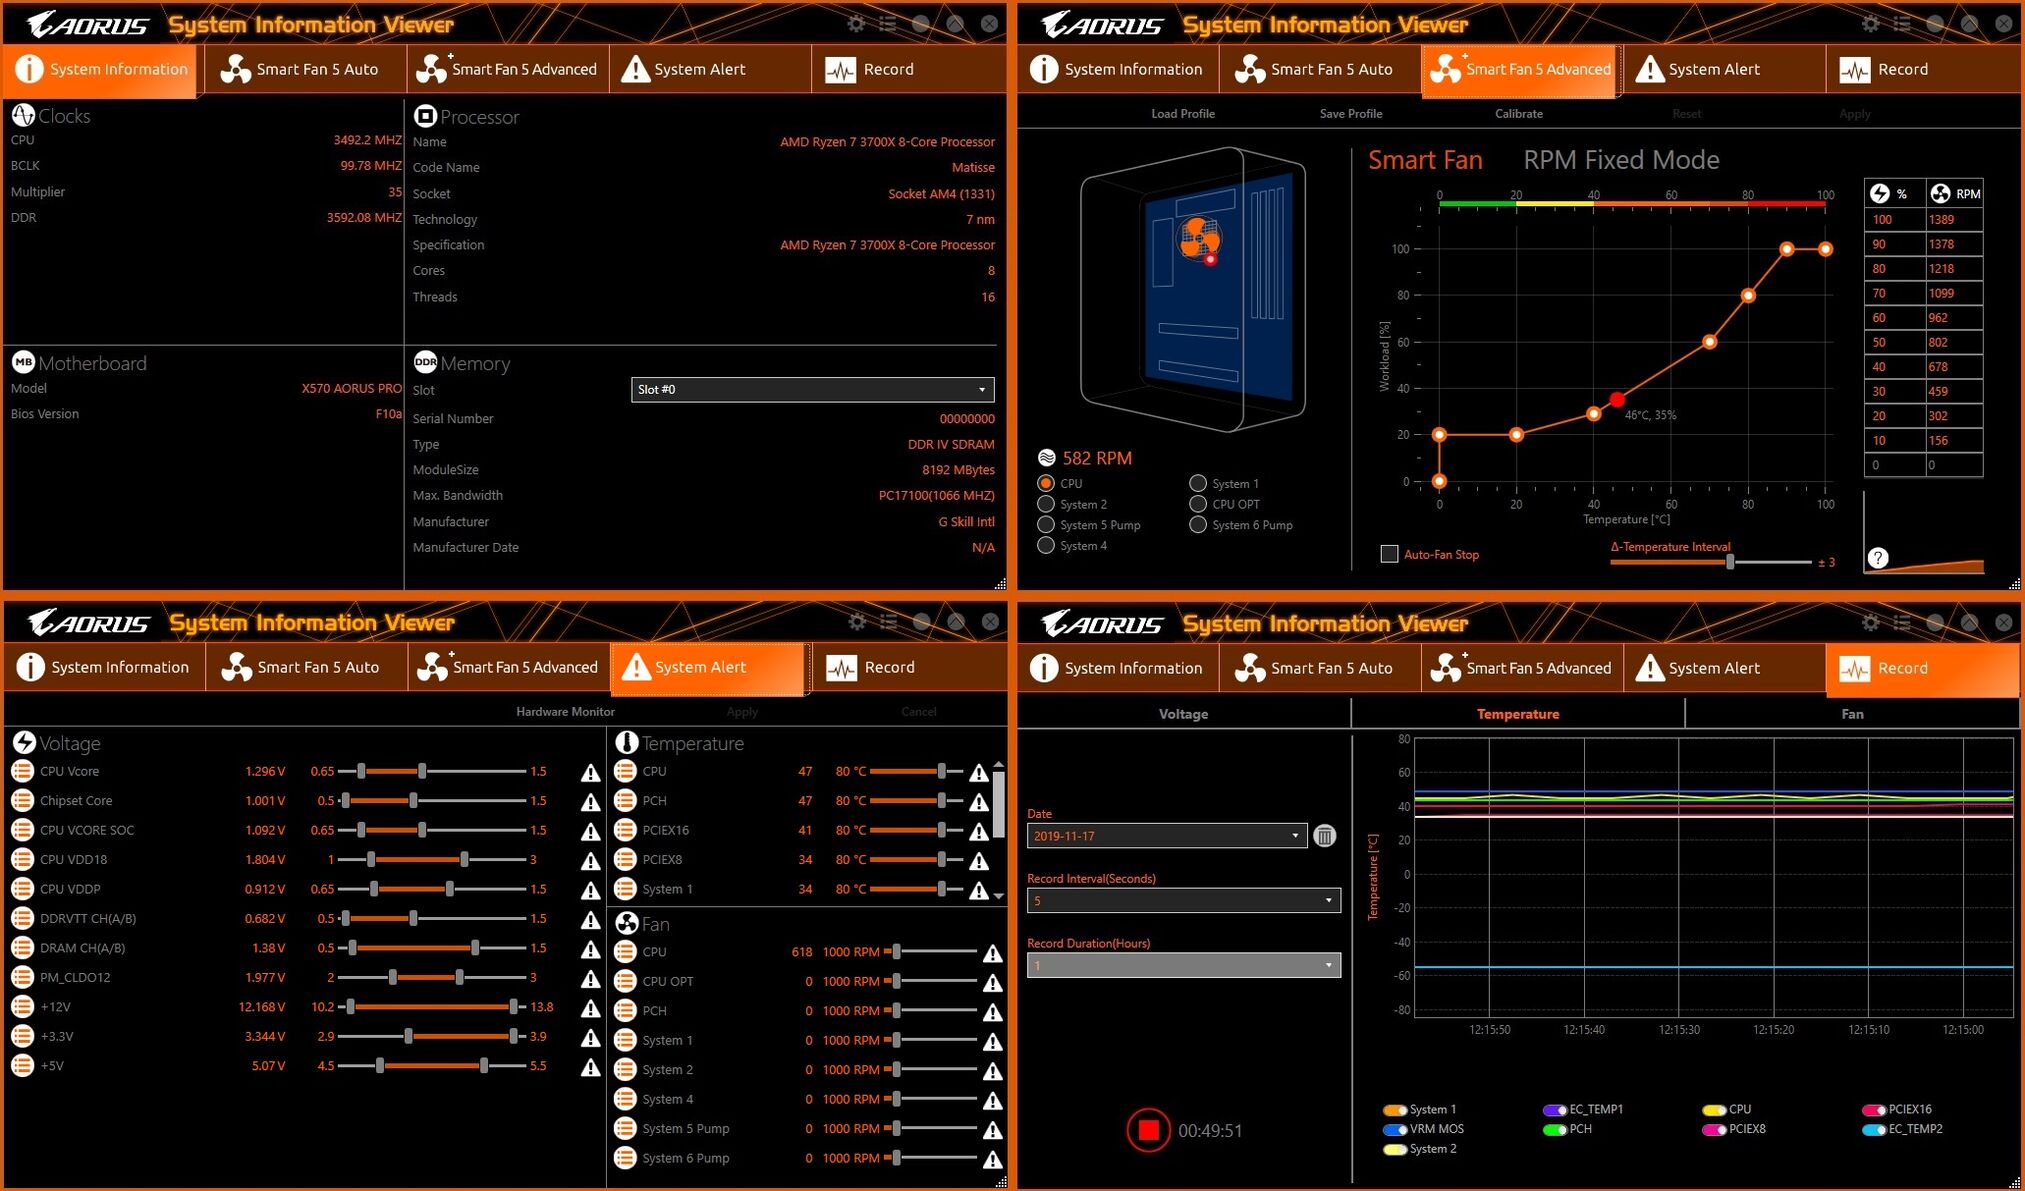The height and width of the screenshot is (1191, 2025).
Task: Click the question mark help icon
Action: [1878, 558]
